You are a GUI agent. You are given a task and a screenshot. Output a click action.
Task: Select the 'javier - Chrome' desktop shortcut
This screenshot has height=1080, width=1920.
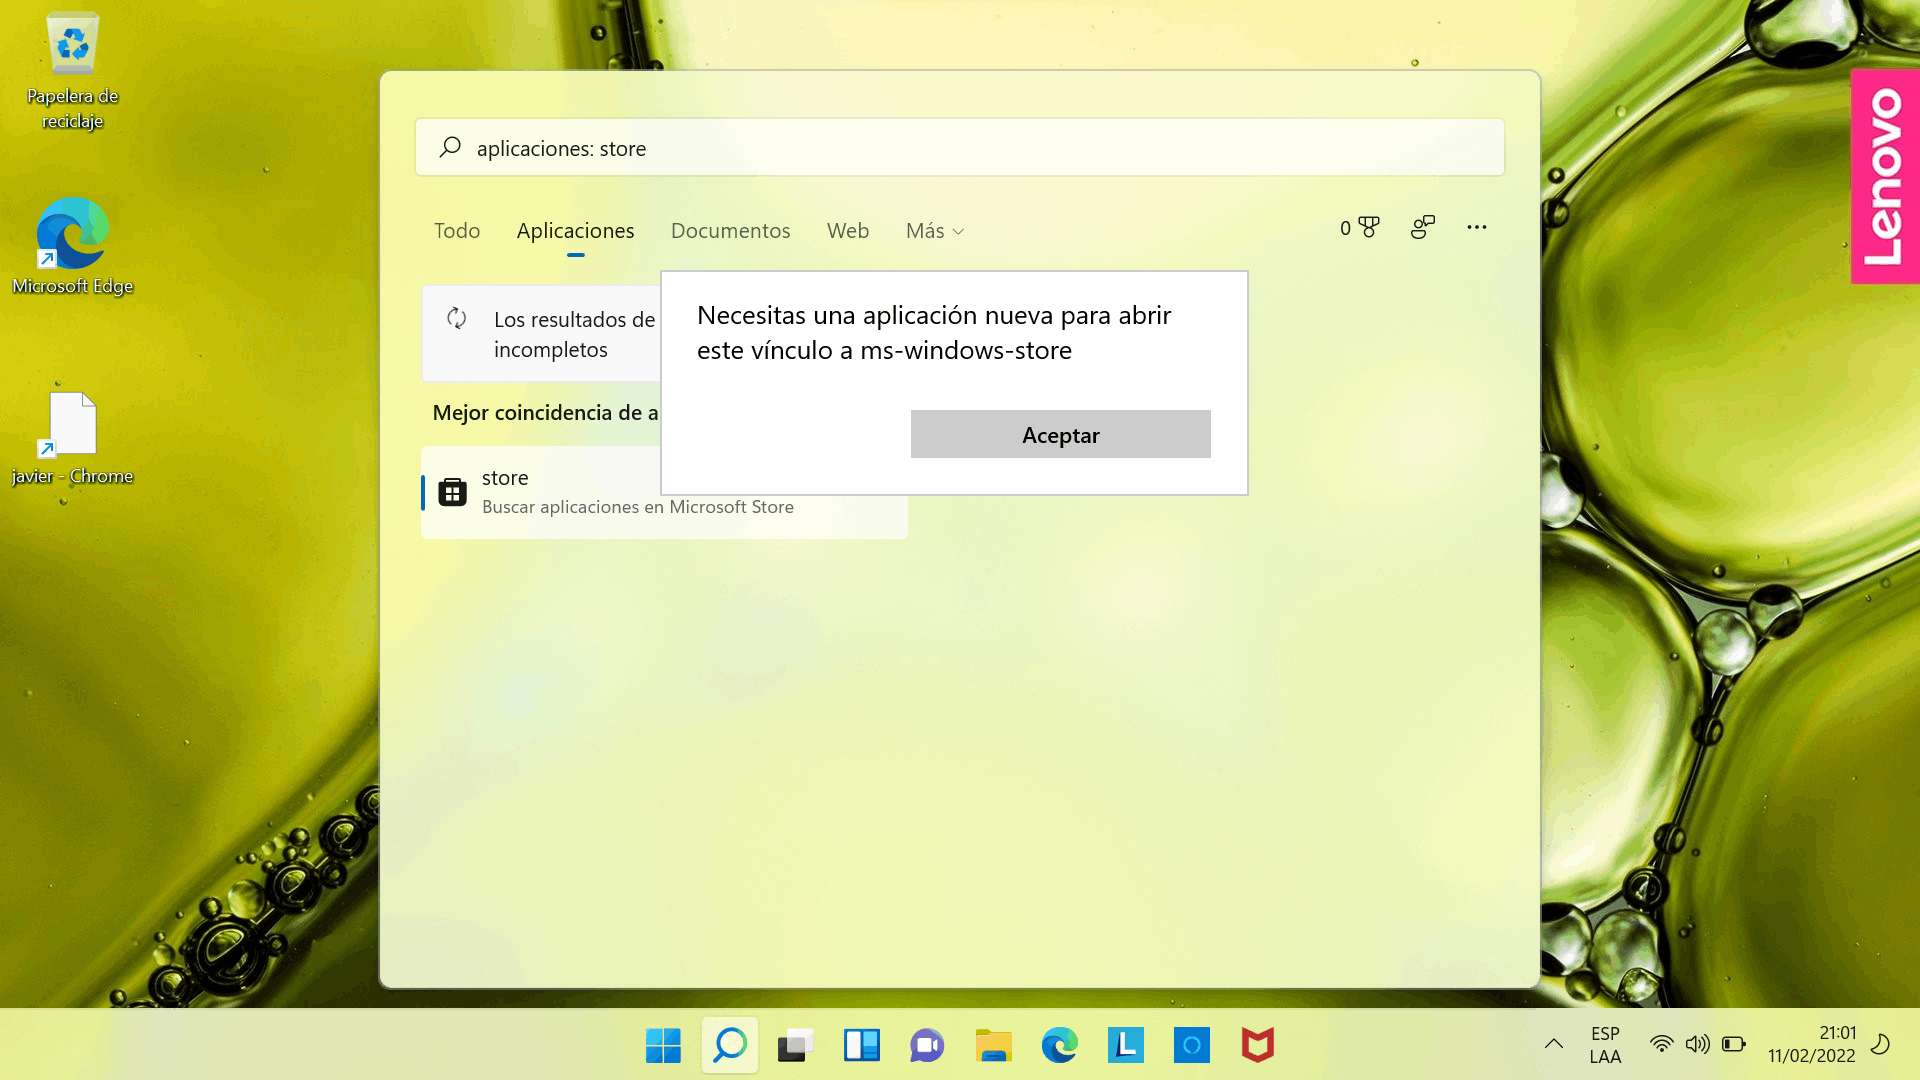pyautogui.click(x=72, y=438)
